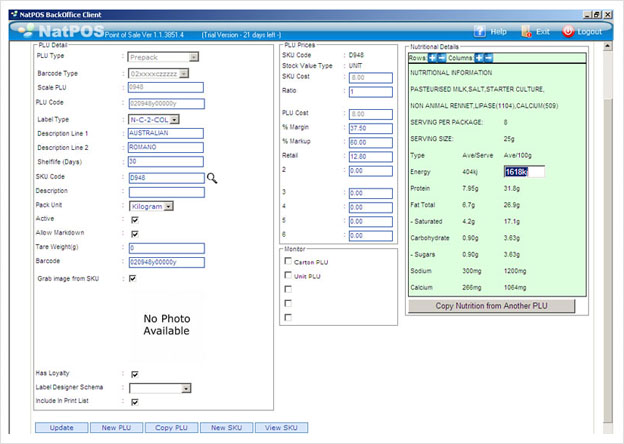This screenshot has width=624, height=444.
Task: Click the View SKU button
Action: coord(281,428)
